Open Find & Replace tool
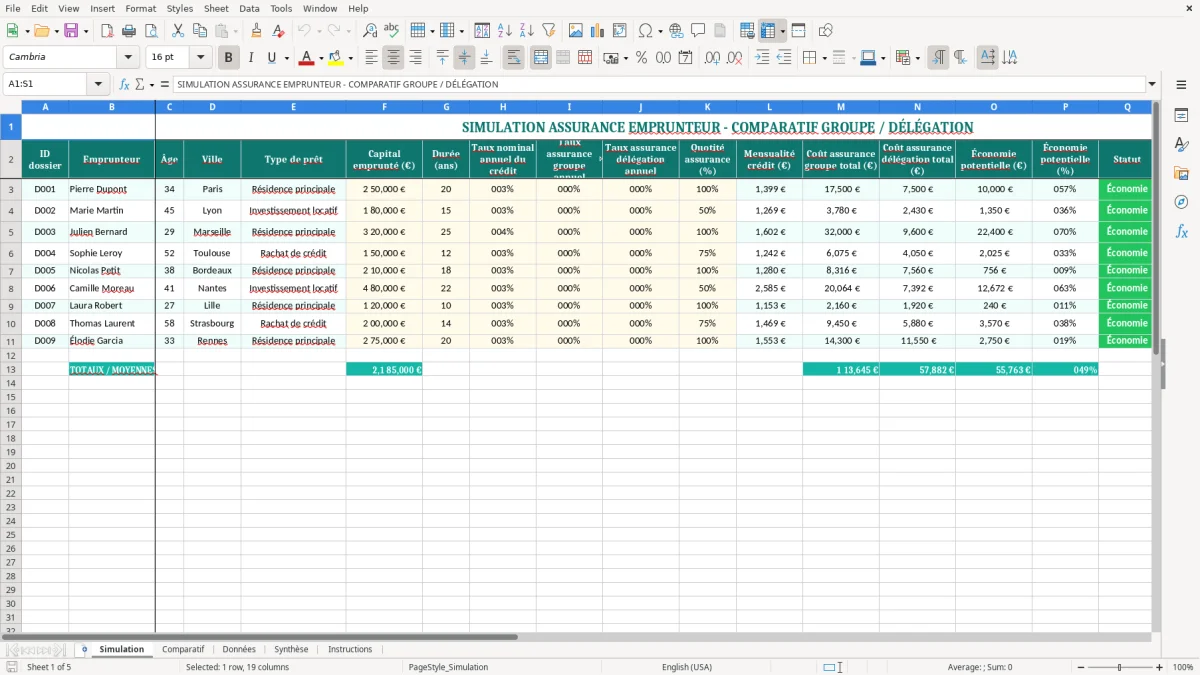 coord(370,31)
